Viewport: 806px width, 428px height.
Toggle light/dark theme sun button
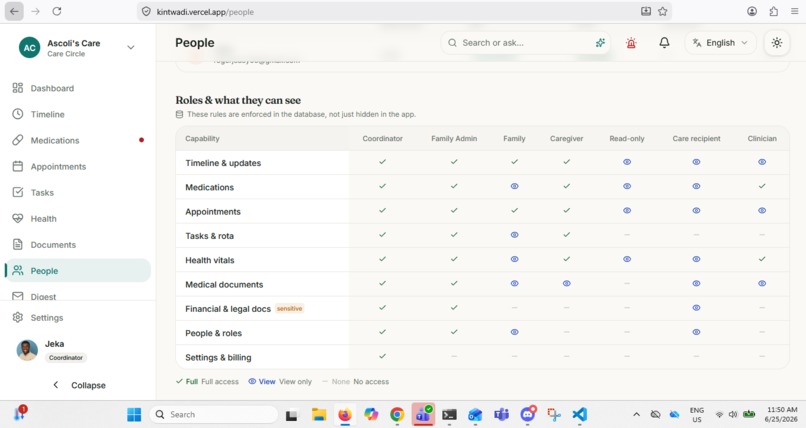pos(777,43)
